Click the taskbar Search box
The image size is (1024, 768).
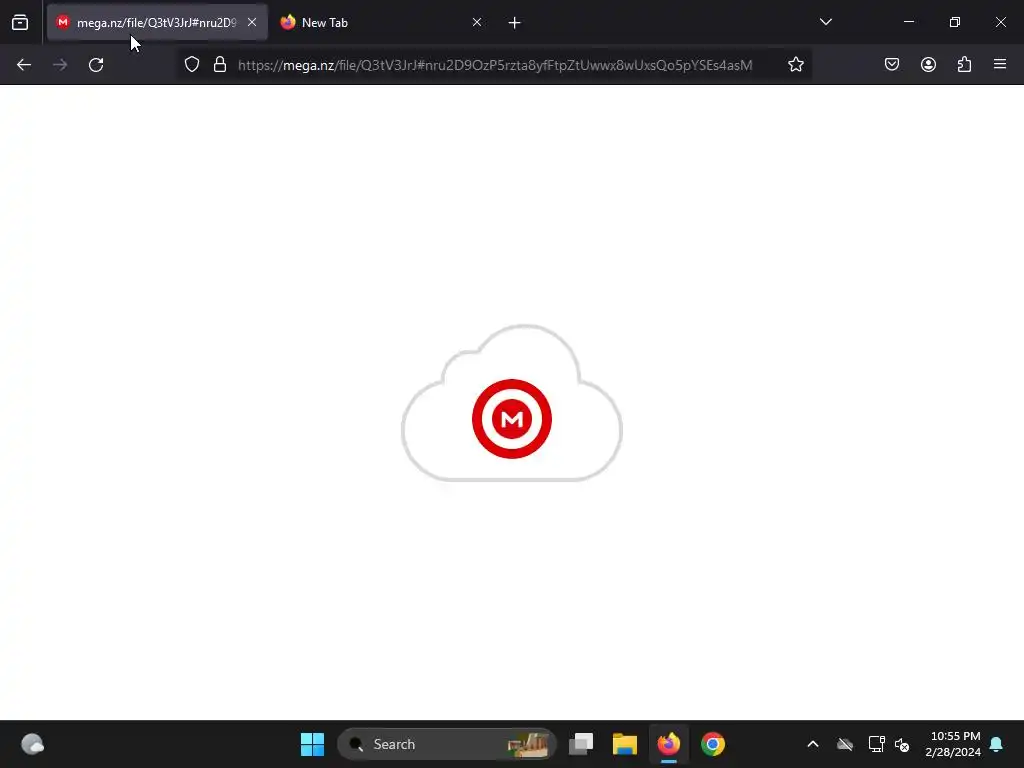(447, 744)
